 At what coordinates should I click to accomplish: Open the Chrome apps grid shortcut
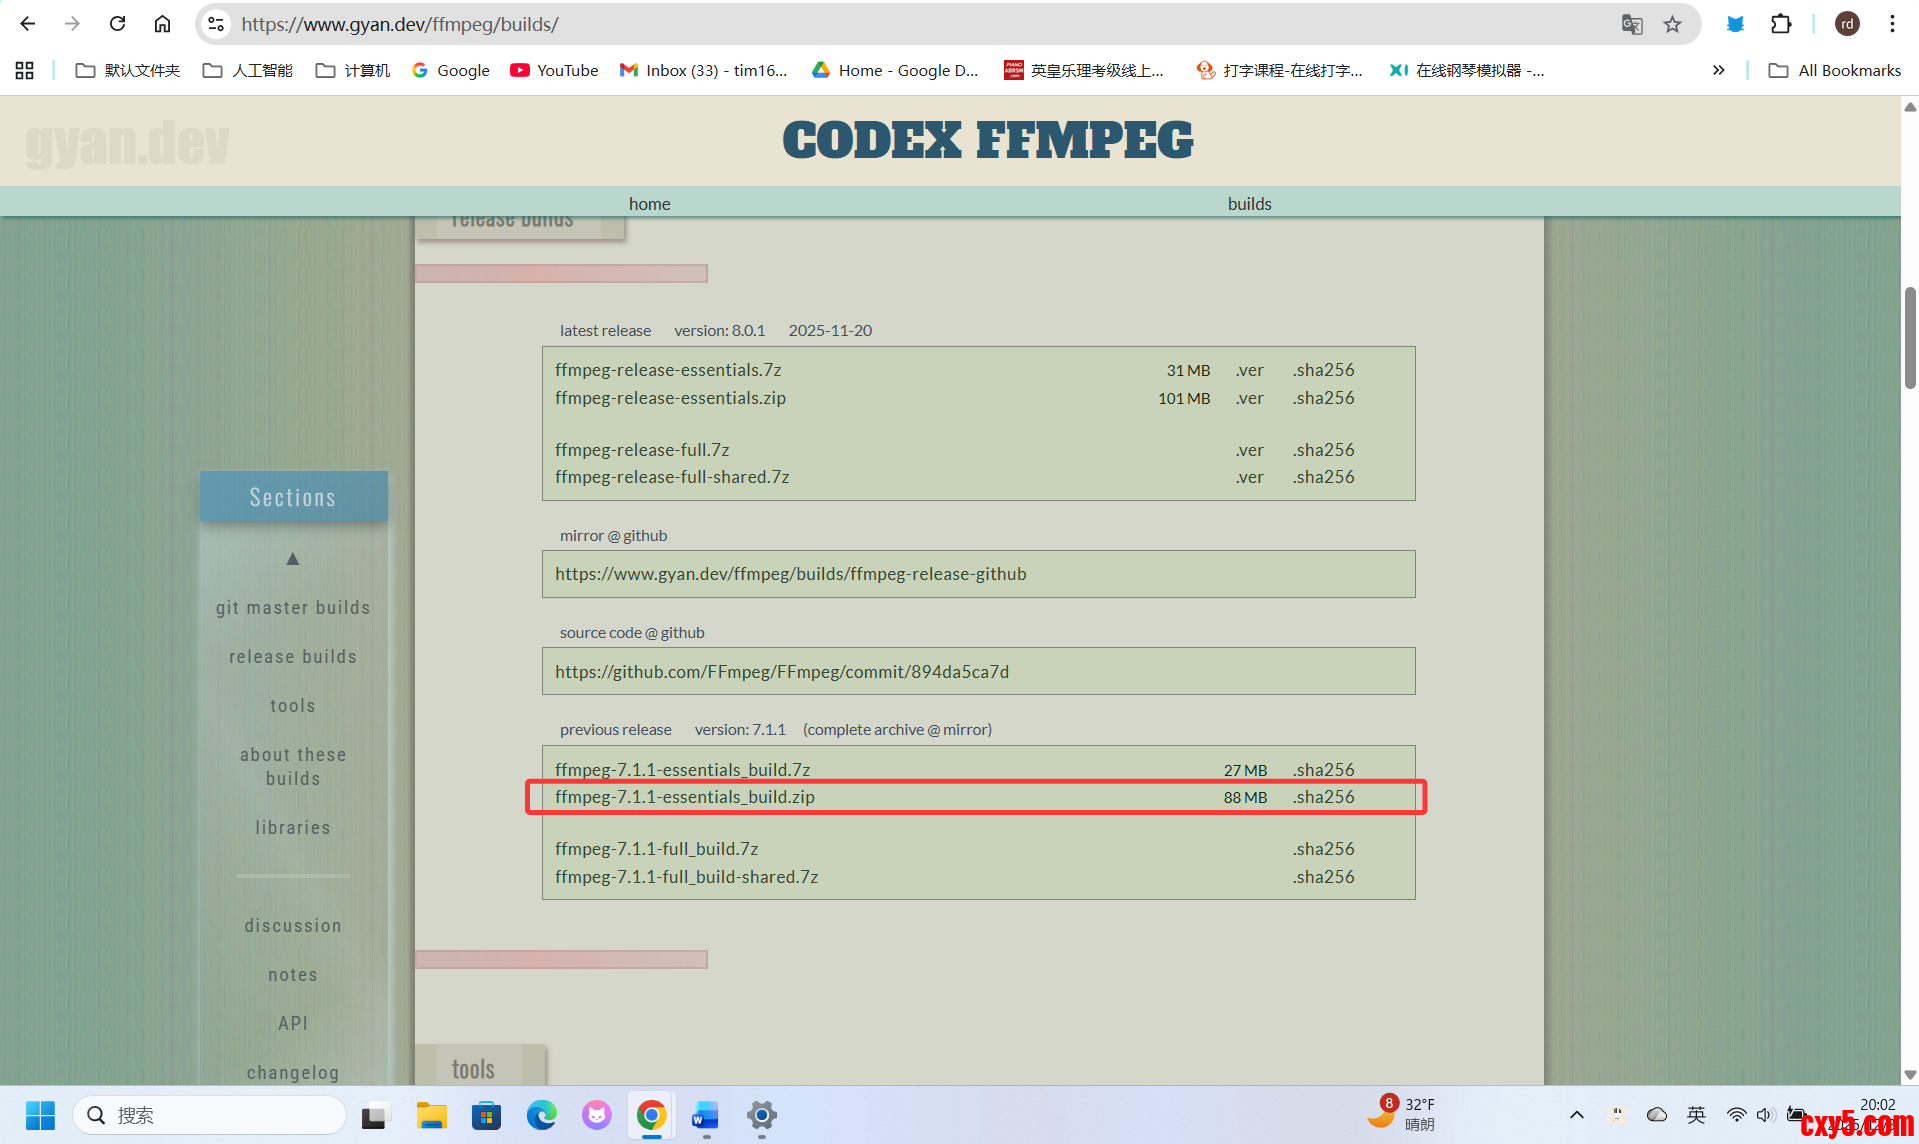point(25,70)
